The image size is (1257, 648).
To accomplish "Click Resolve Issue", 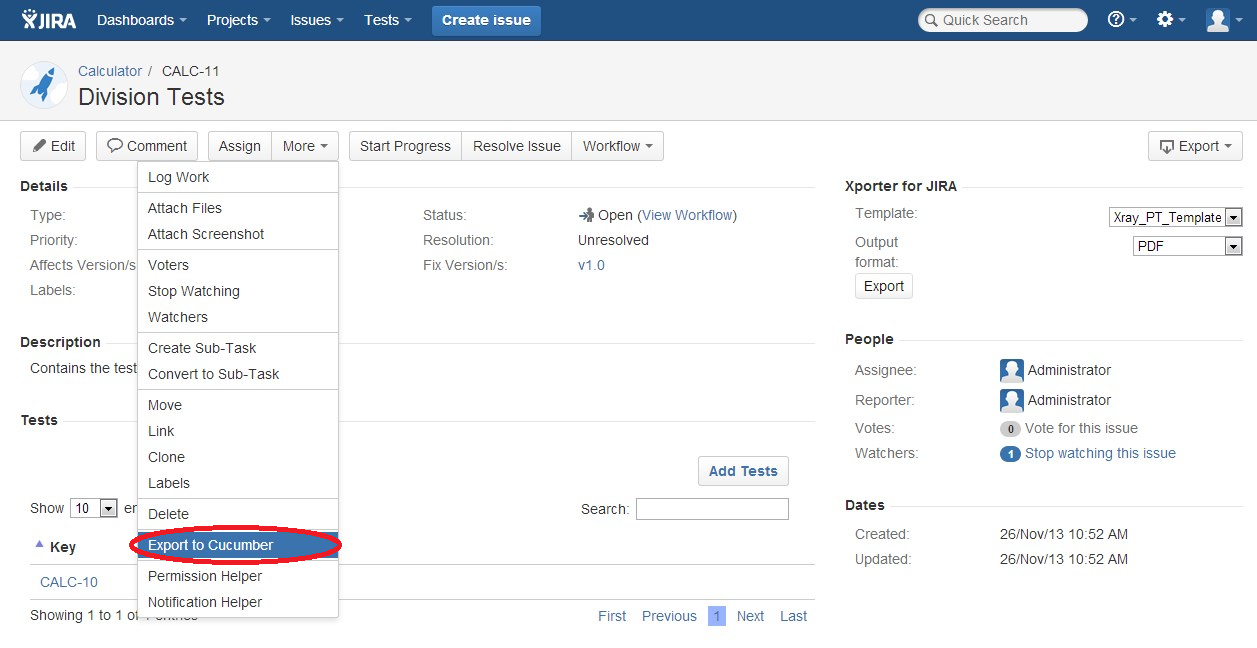I will (517, 146).
